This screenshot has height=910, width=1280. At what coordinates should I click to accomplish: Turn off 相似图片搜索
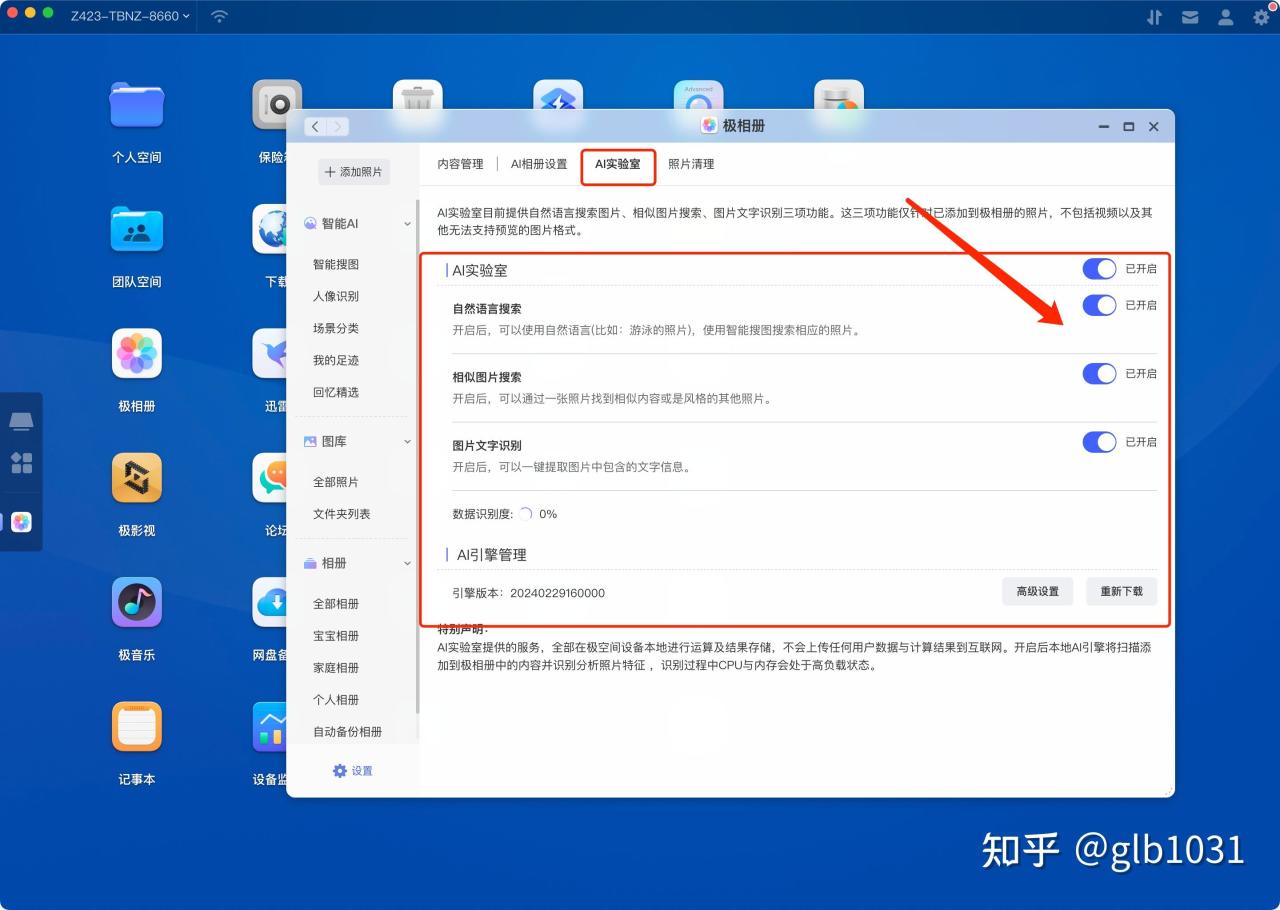1099,373
